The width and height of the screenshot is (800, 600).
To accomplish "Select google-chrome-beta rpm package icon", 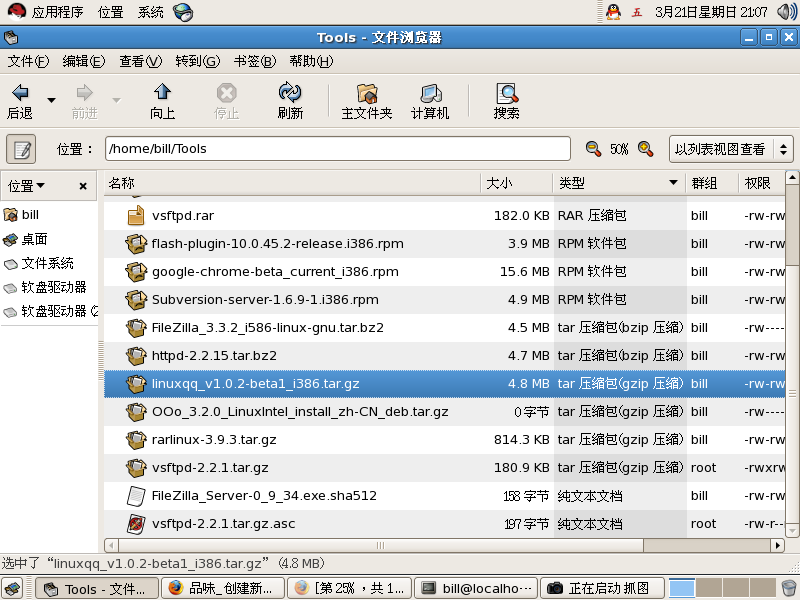I will click(x=136, y=271).
